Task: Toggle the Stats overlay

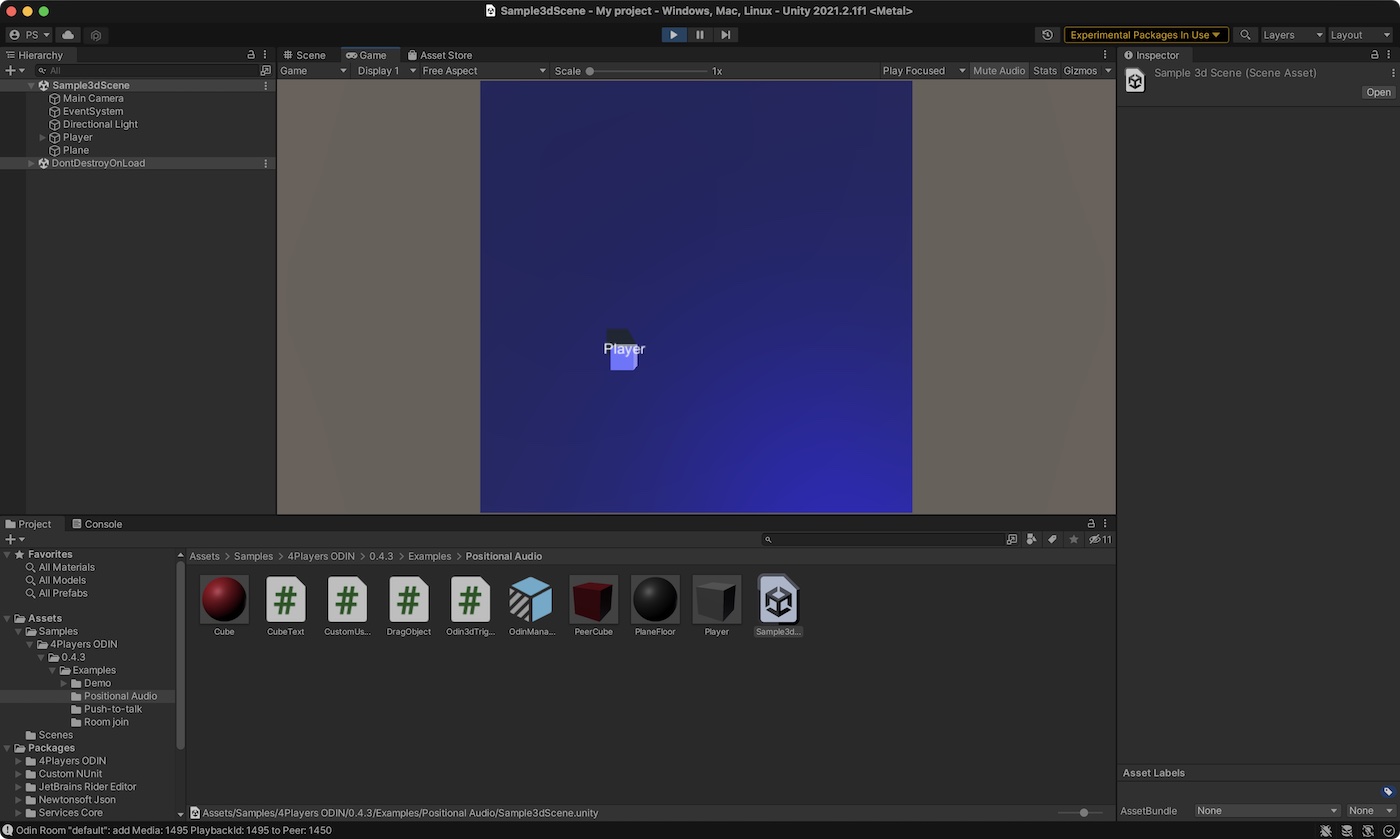Action: [x=1045, y=71]
